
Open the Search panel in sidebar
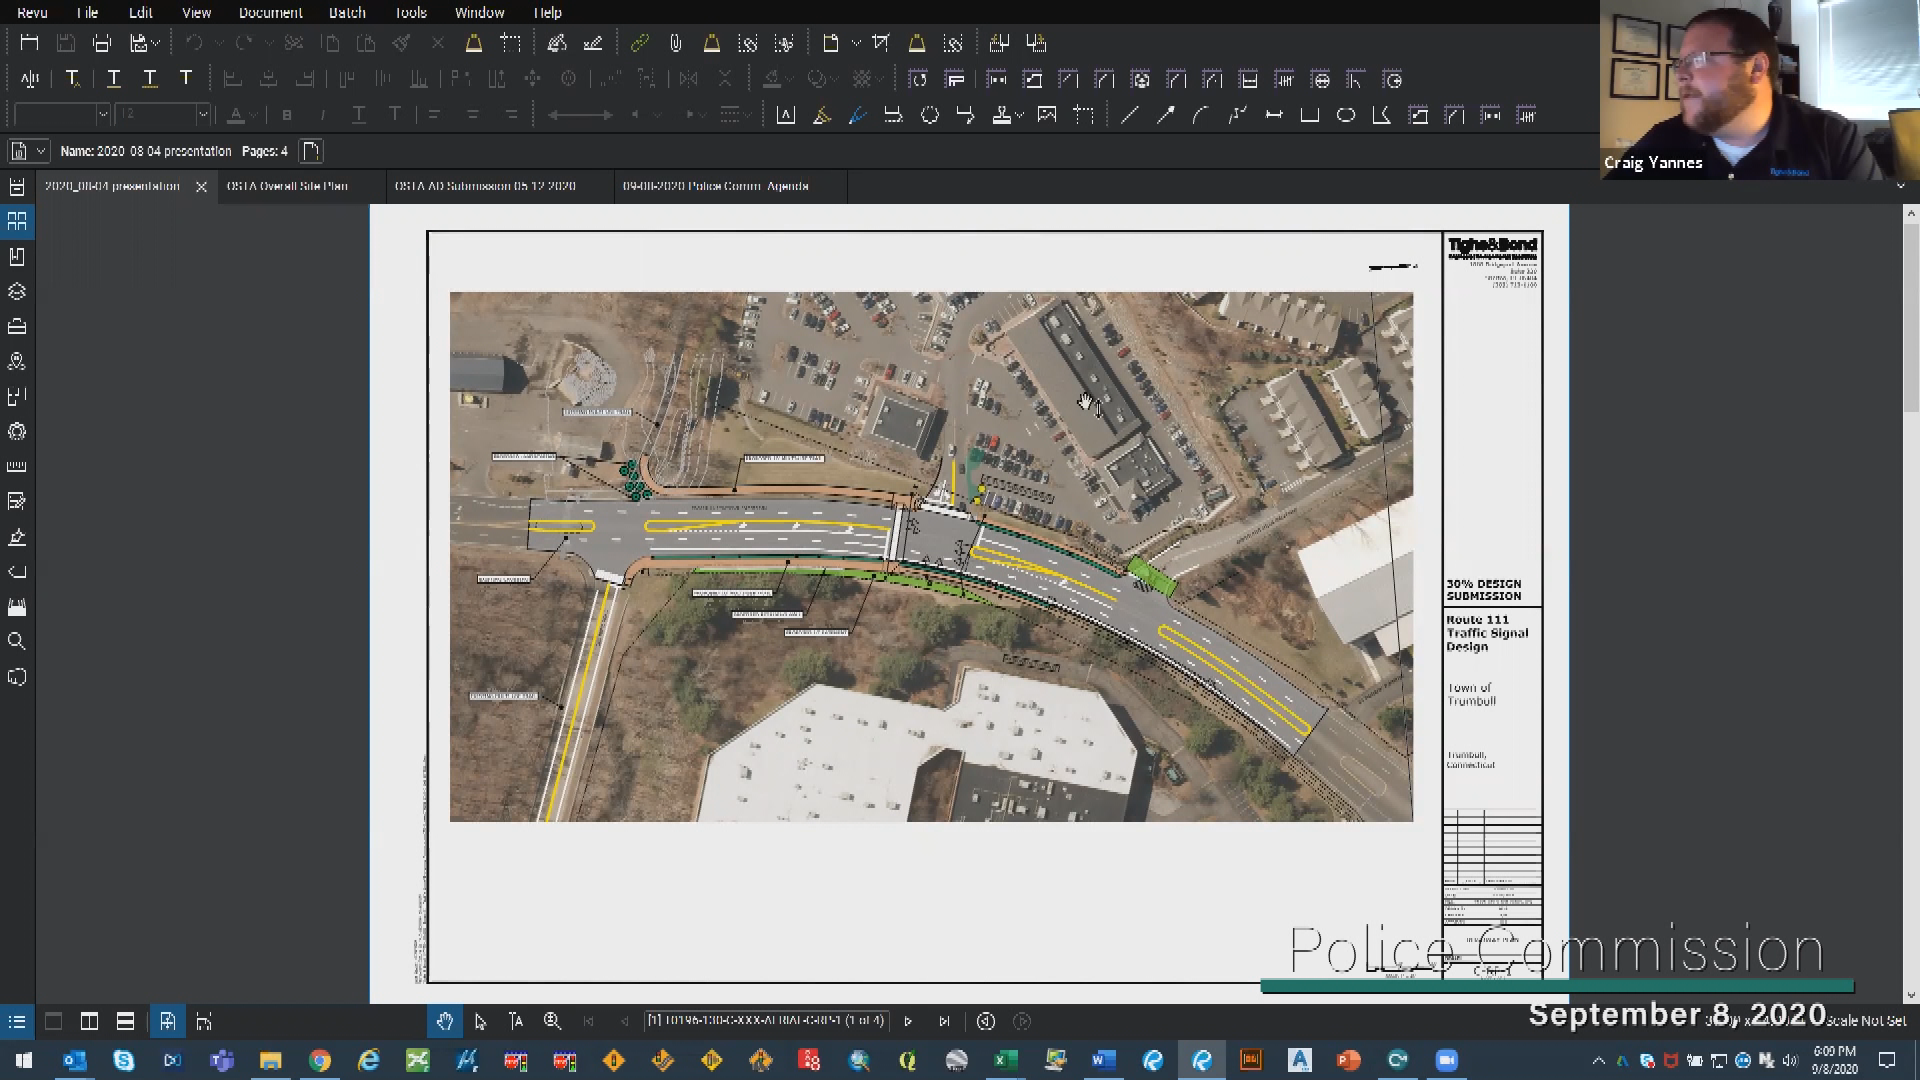click(x=17, y=642)
